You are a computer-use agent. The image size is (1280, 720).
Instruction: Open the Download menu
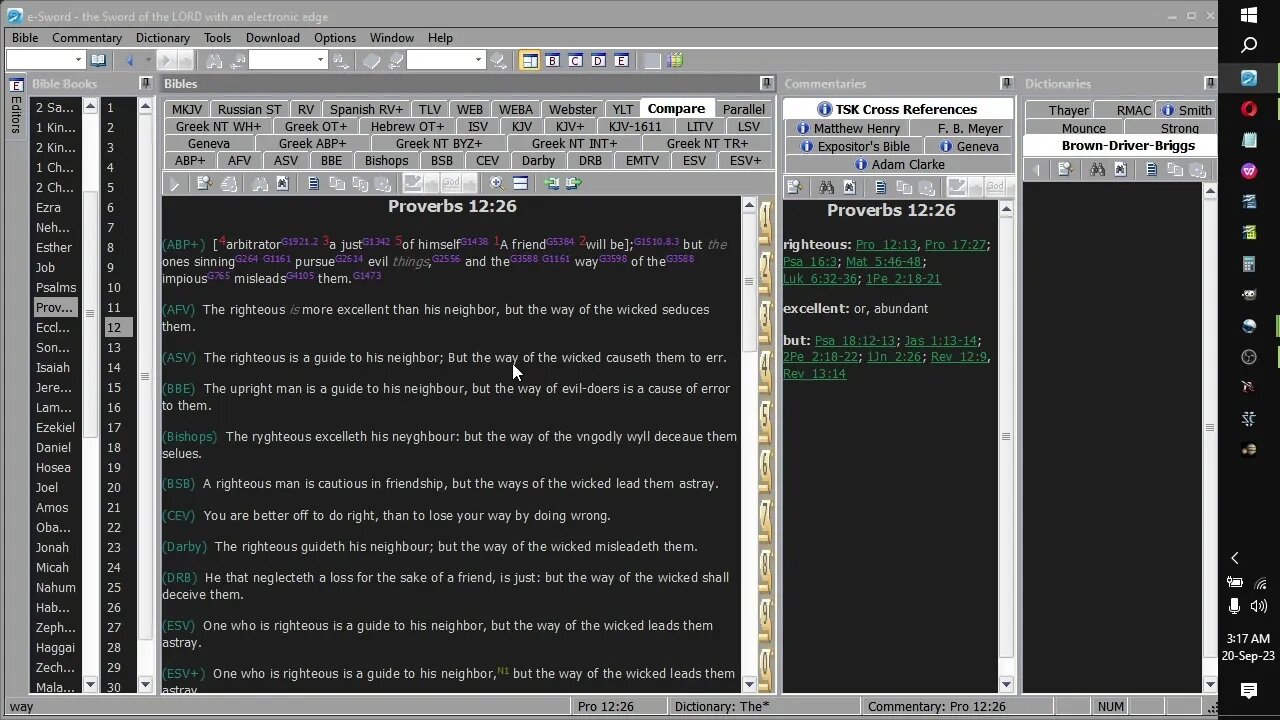[272, 37]
